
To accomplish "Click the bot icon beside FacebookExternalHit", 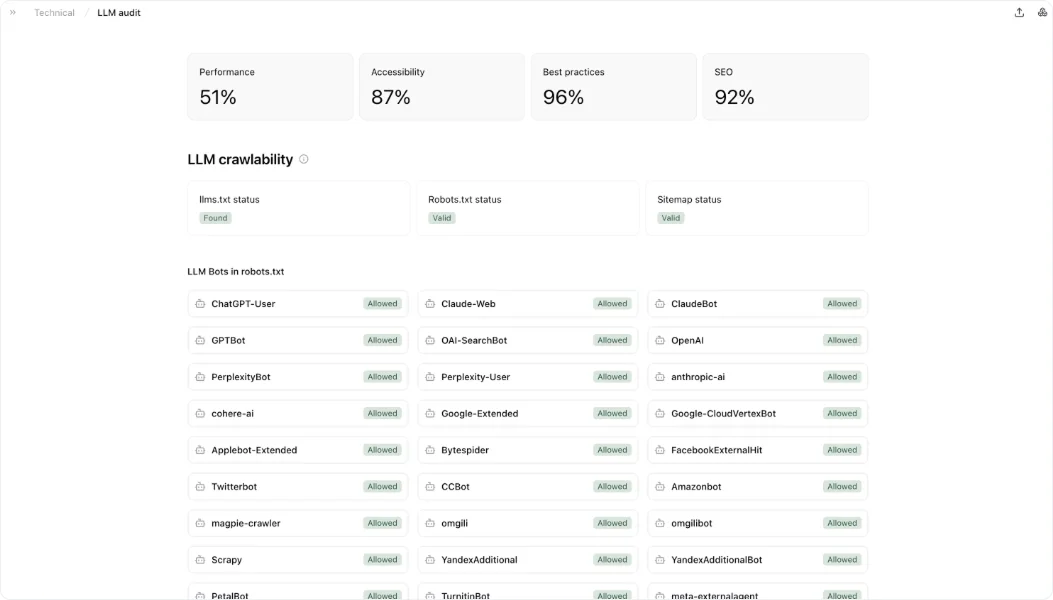I will pos(660,450).
